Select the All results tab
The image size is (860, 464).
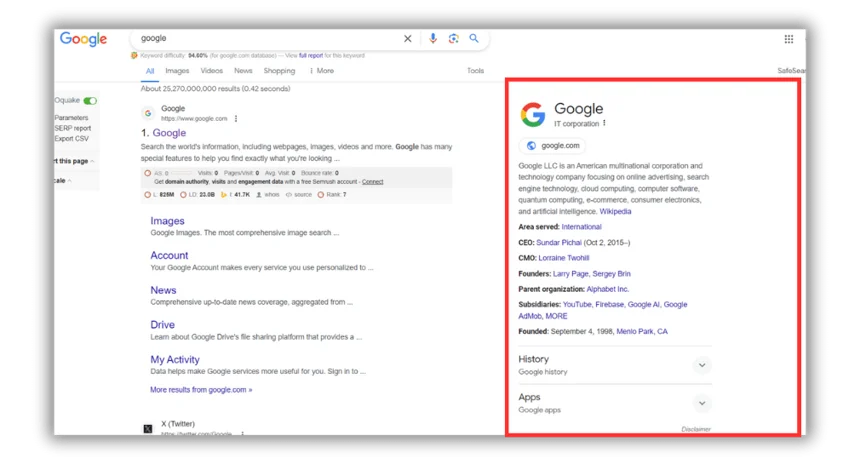150,71
